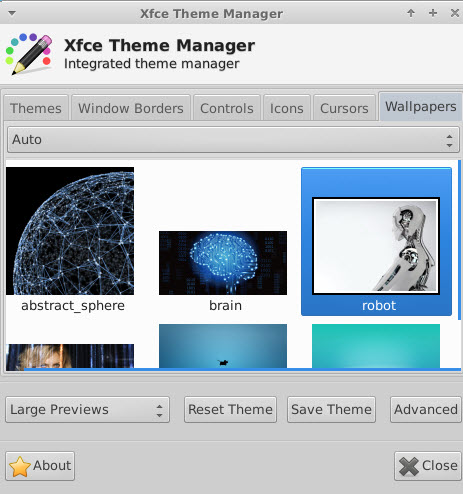Screen dimensions: 463x494
Task: Maximize window with the plus icon
Action: click(x=433, y=13)
